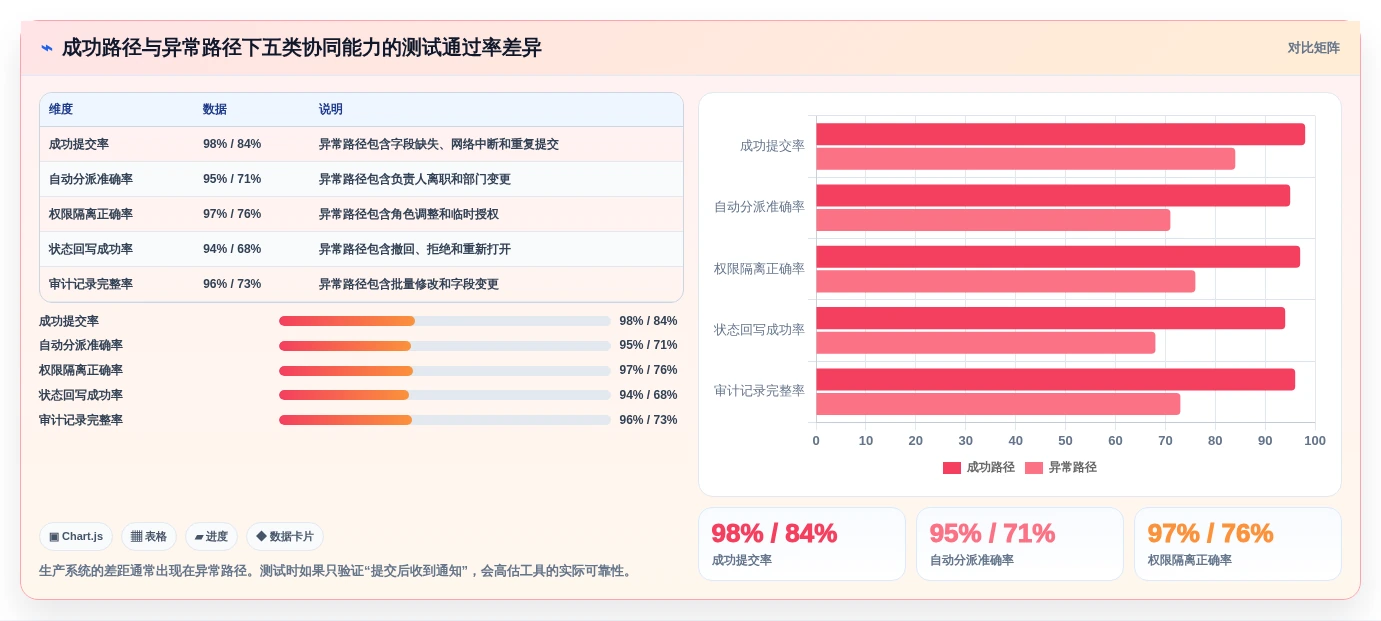The image size is (1381, 621).
Task: Click the page title 成功路径与异常路径下五类协同能力
Action: click(x=302, y=48)
